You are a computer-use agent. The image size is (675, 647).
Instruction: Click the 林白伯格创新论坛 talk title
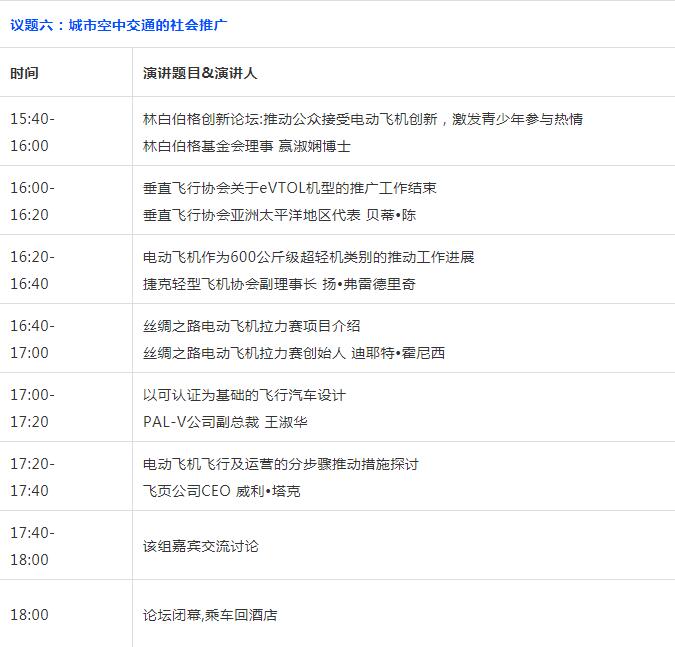pos(362,119)
